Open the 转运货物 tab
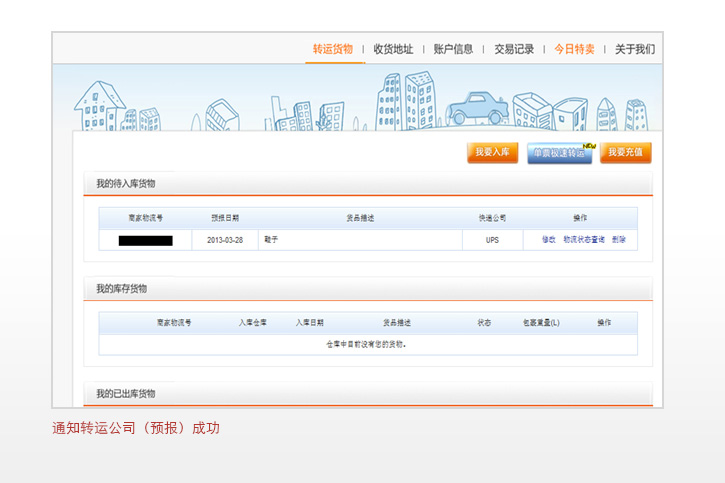This screenshot has width=725, height=483. click(x=332, y=49)
